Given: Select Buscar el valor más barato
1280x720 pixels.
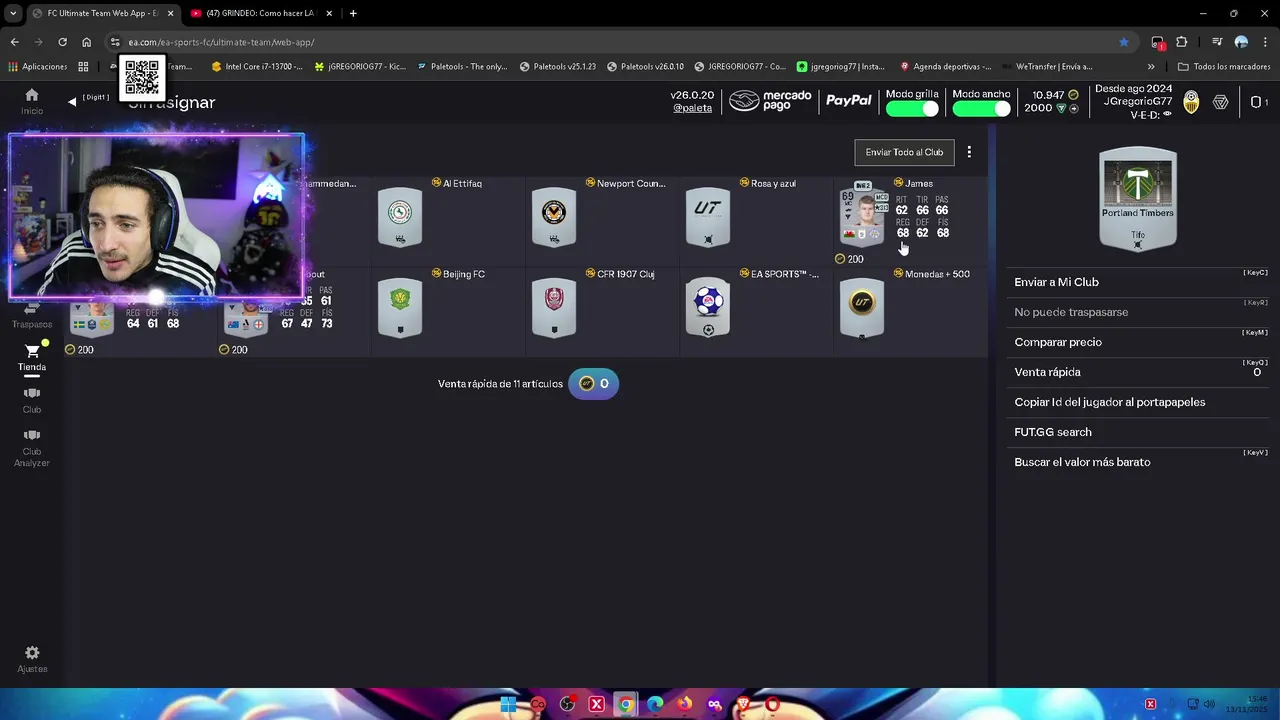Looking at the screenshot, I should point(1138,462).
